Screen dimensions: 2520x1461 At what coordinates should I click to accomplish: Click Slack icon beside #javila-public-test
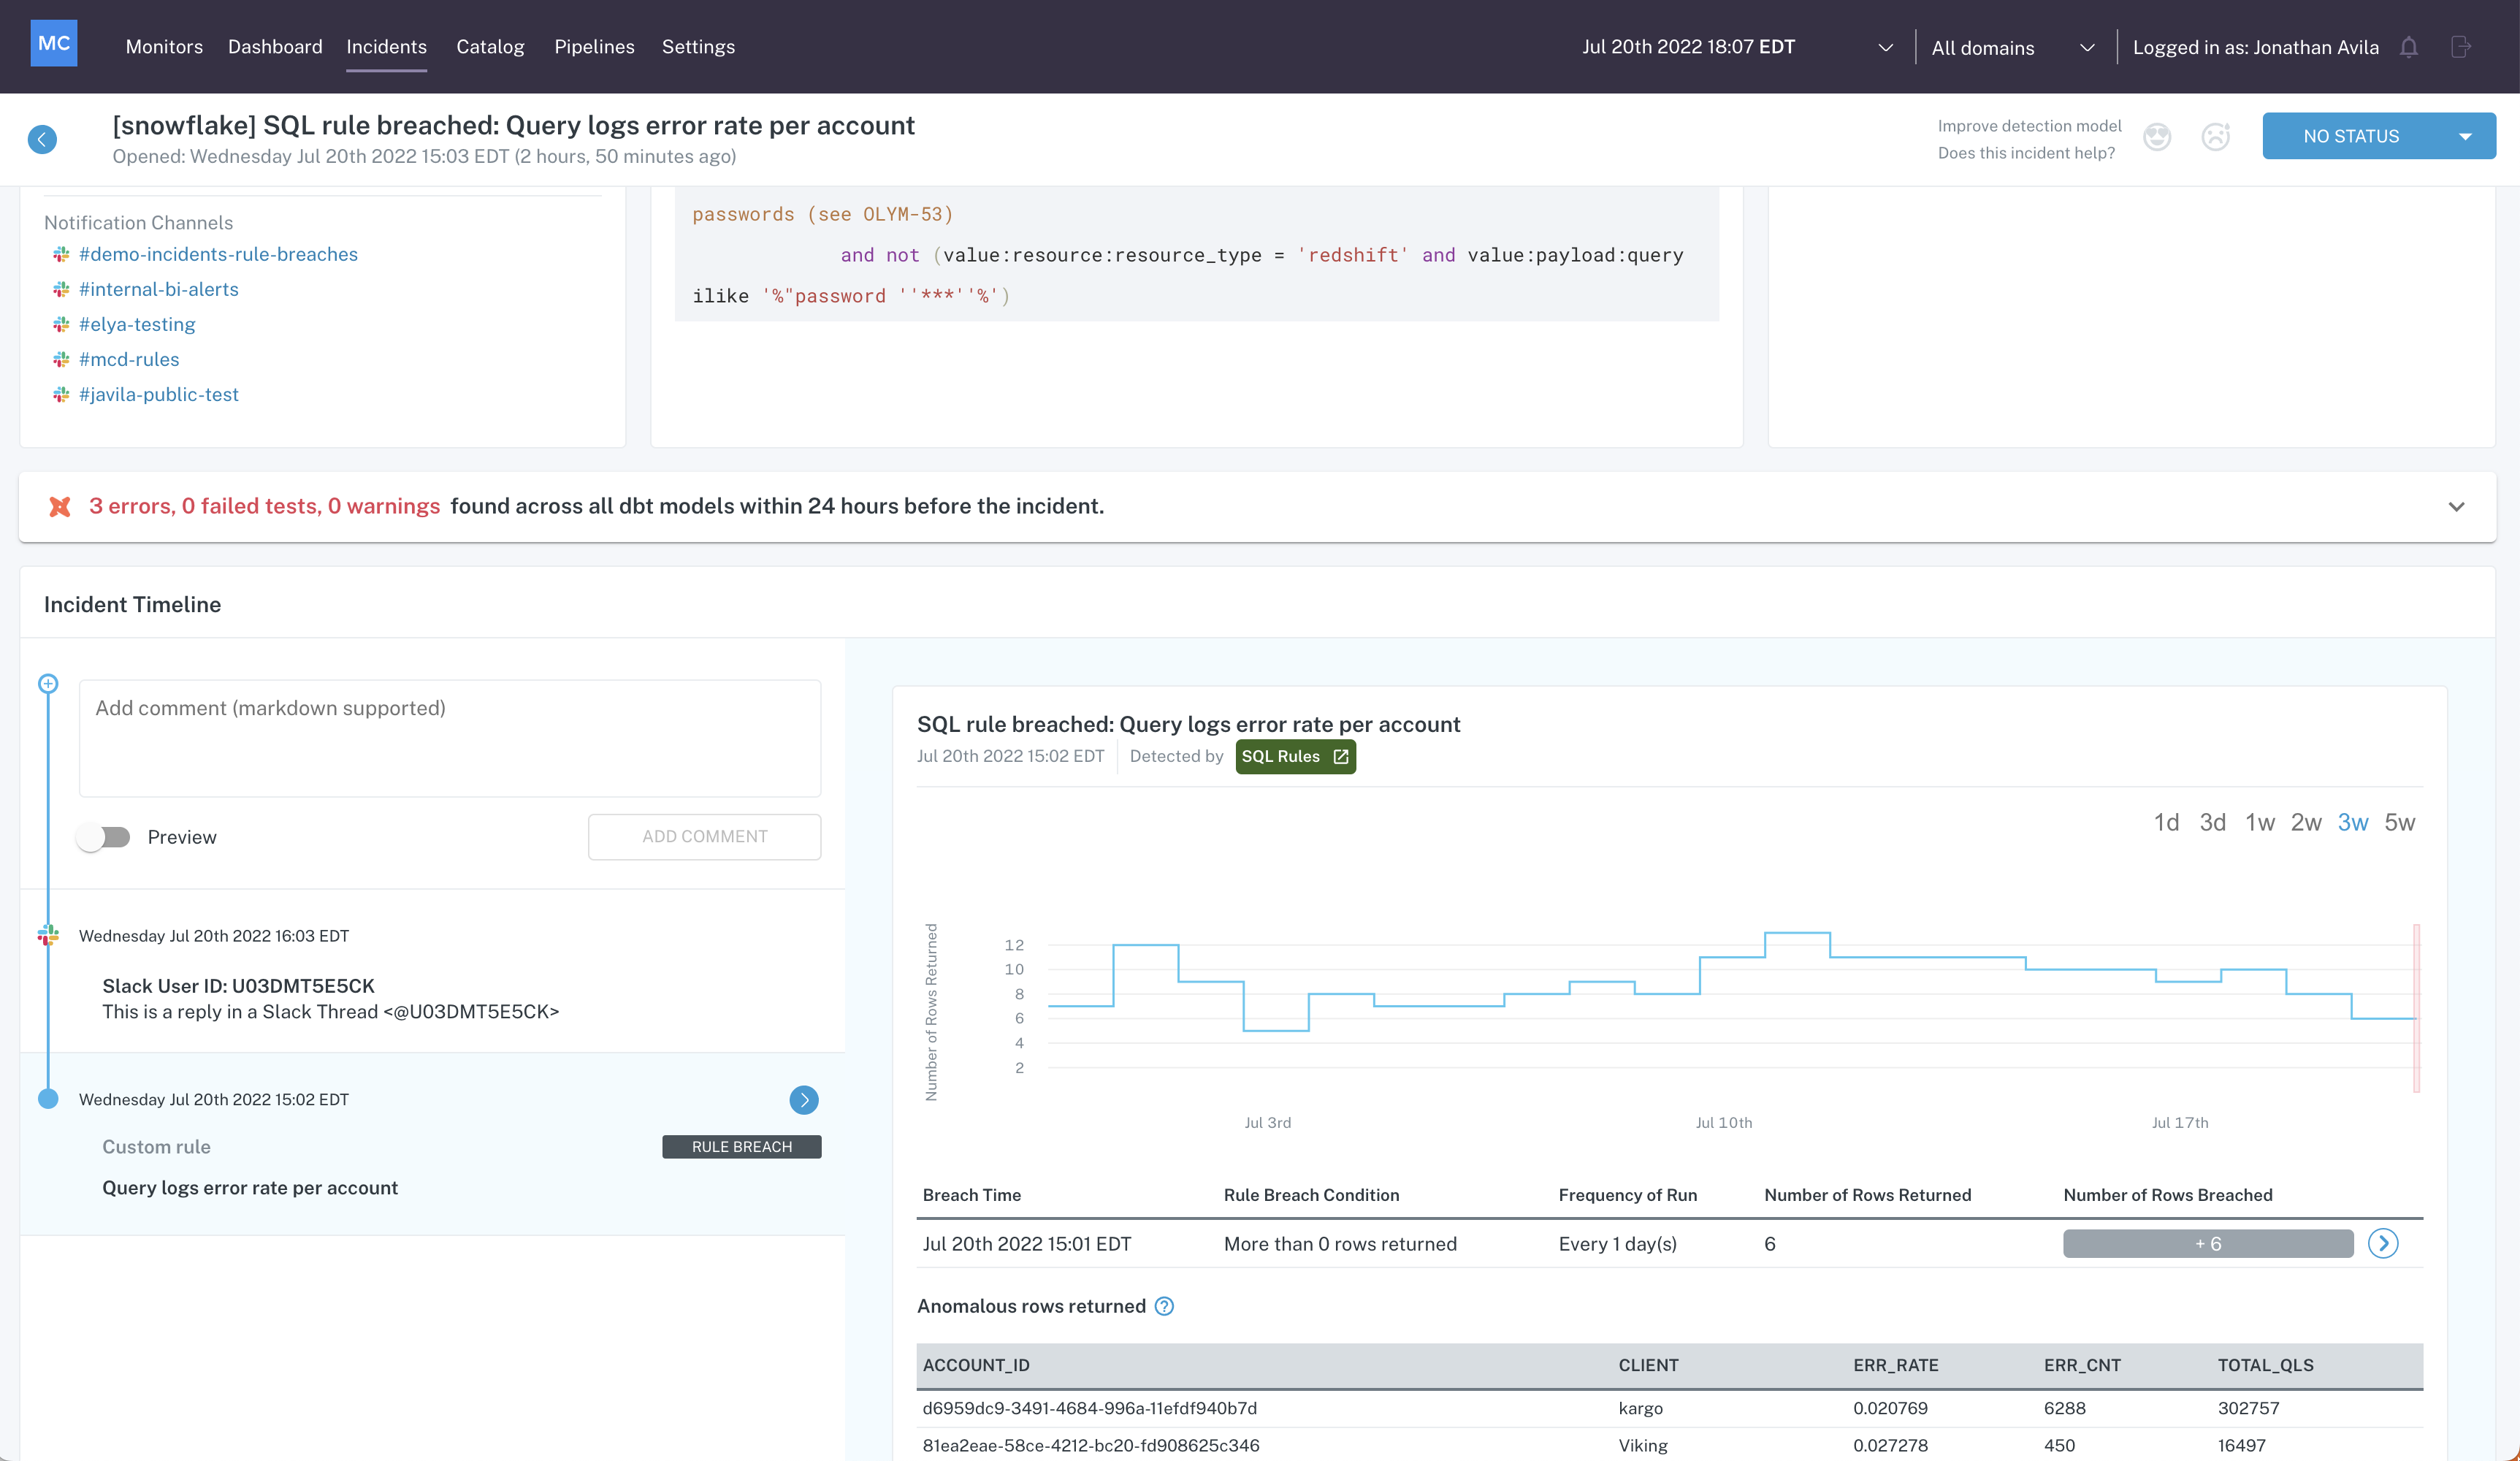pyautogui.click(x=61, y=394)
